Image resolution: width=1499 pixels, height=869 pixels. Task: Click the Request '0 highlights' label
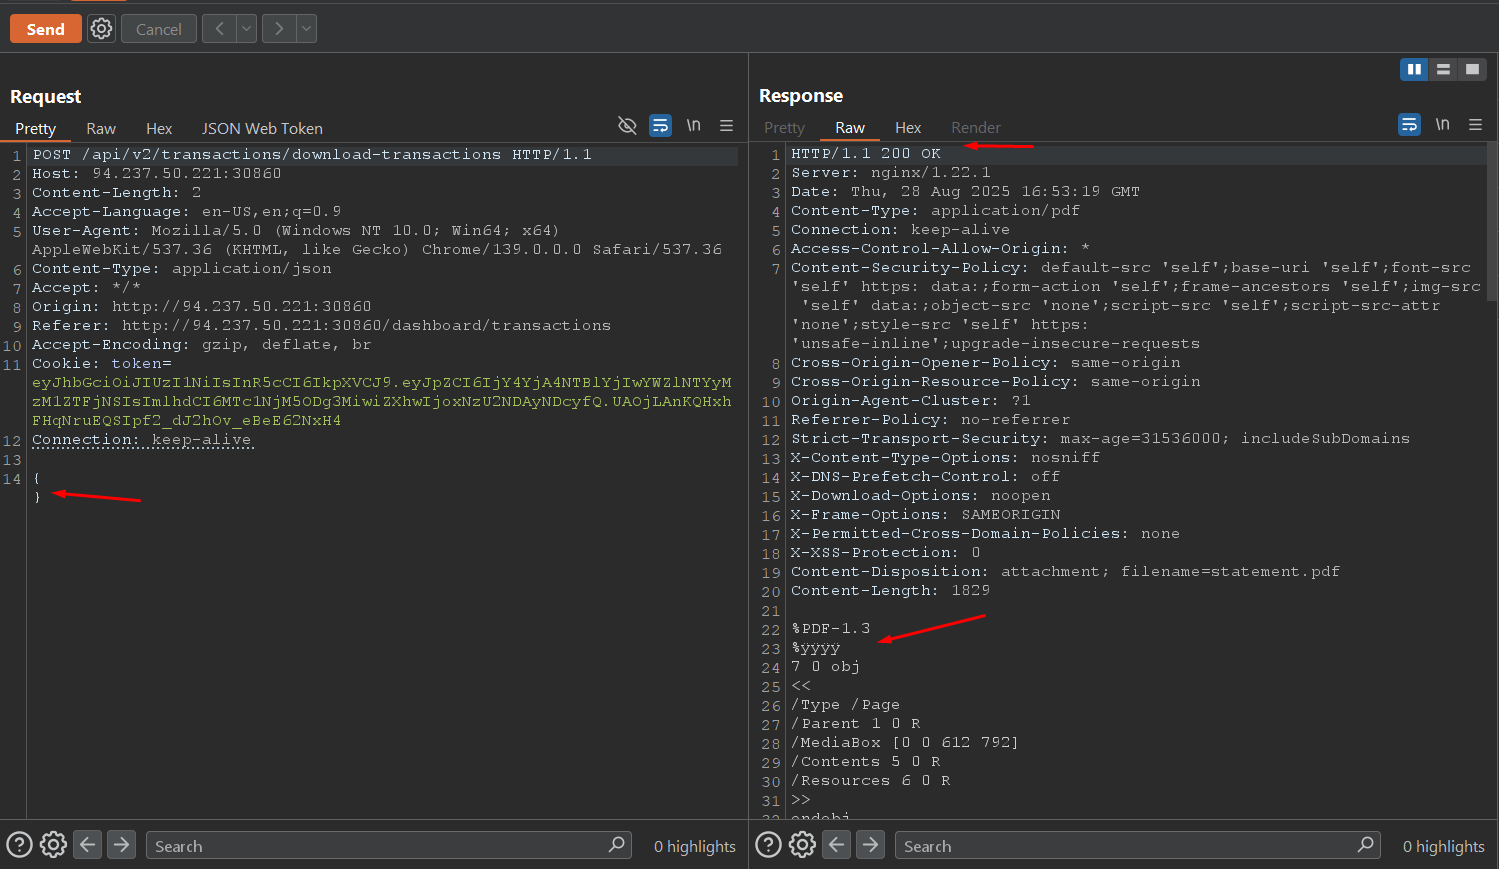695,846
